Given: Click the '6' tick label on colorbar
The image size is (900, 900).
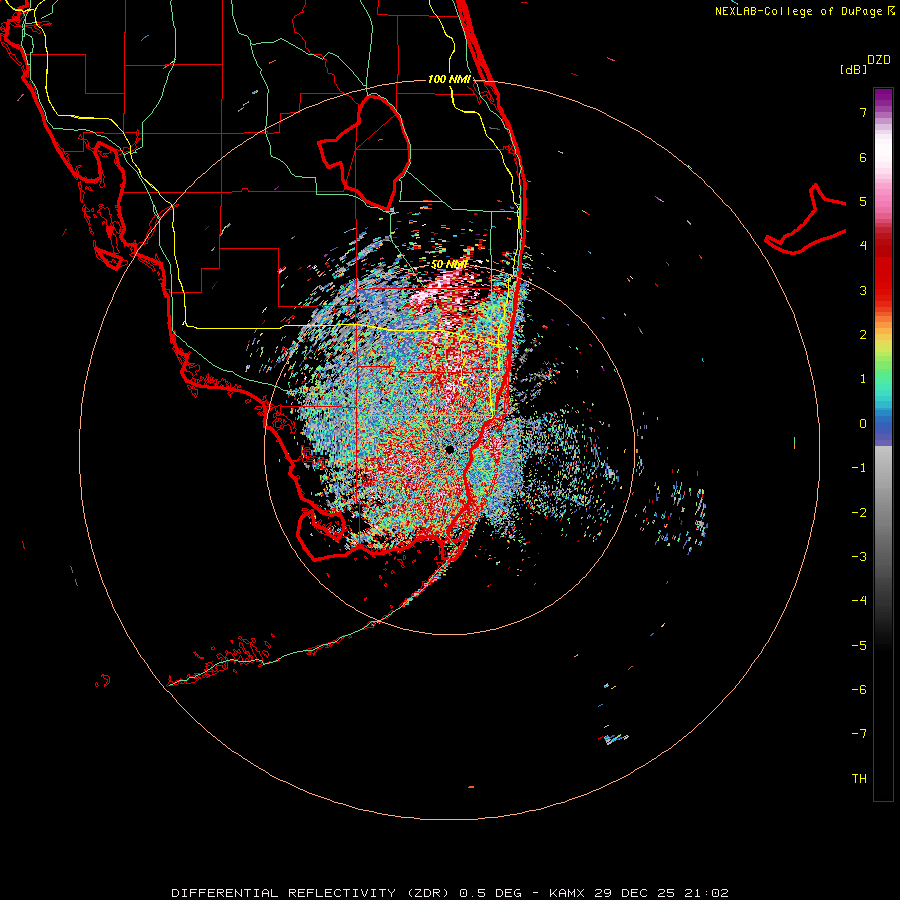Looking at the screenshot, I should click(863, 157).
